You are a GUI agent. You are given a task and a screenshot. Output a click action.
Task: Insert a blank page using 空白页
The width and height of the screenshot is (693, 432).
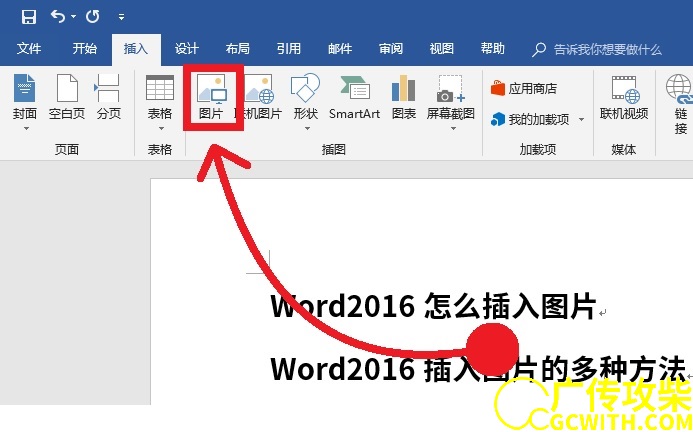[67, 97]
